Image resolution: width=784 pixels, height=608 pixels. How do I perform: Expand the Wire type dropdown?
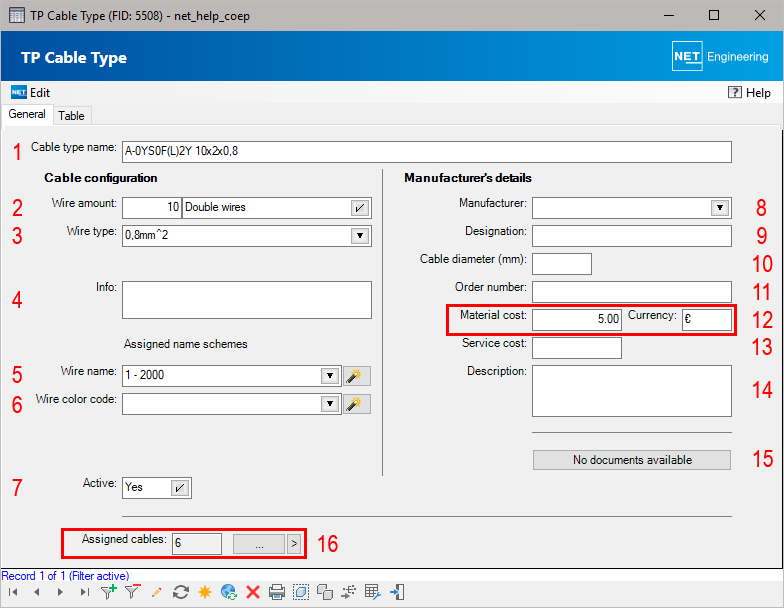(359, 236)
